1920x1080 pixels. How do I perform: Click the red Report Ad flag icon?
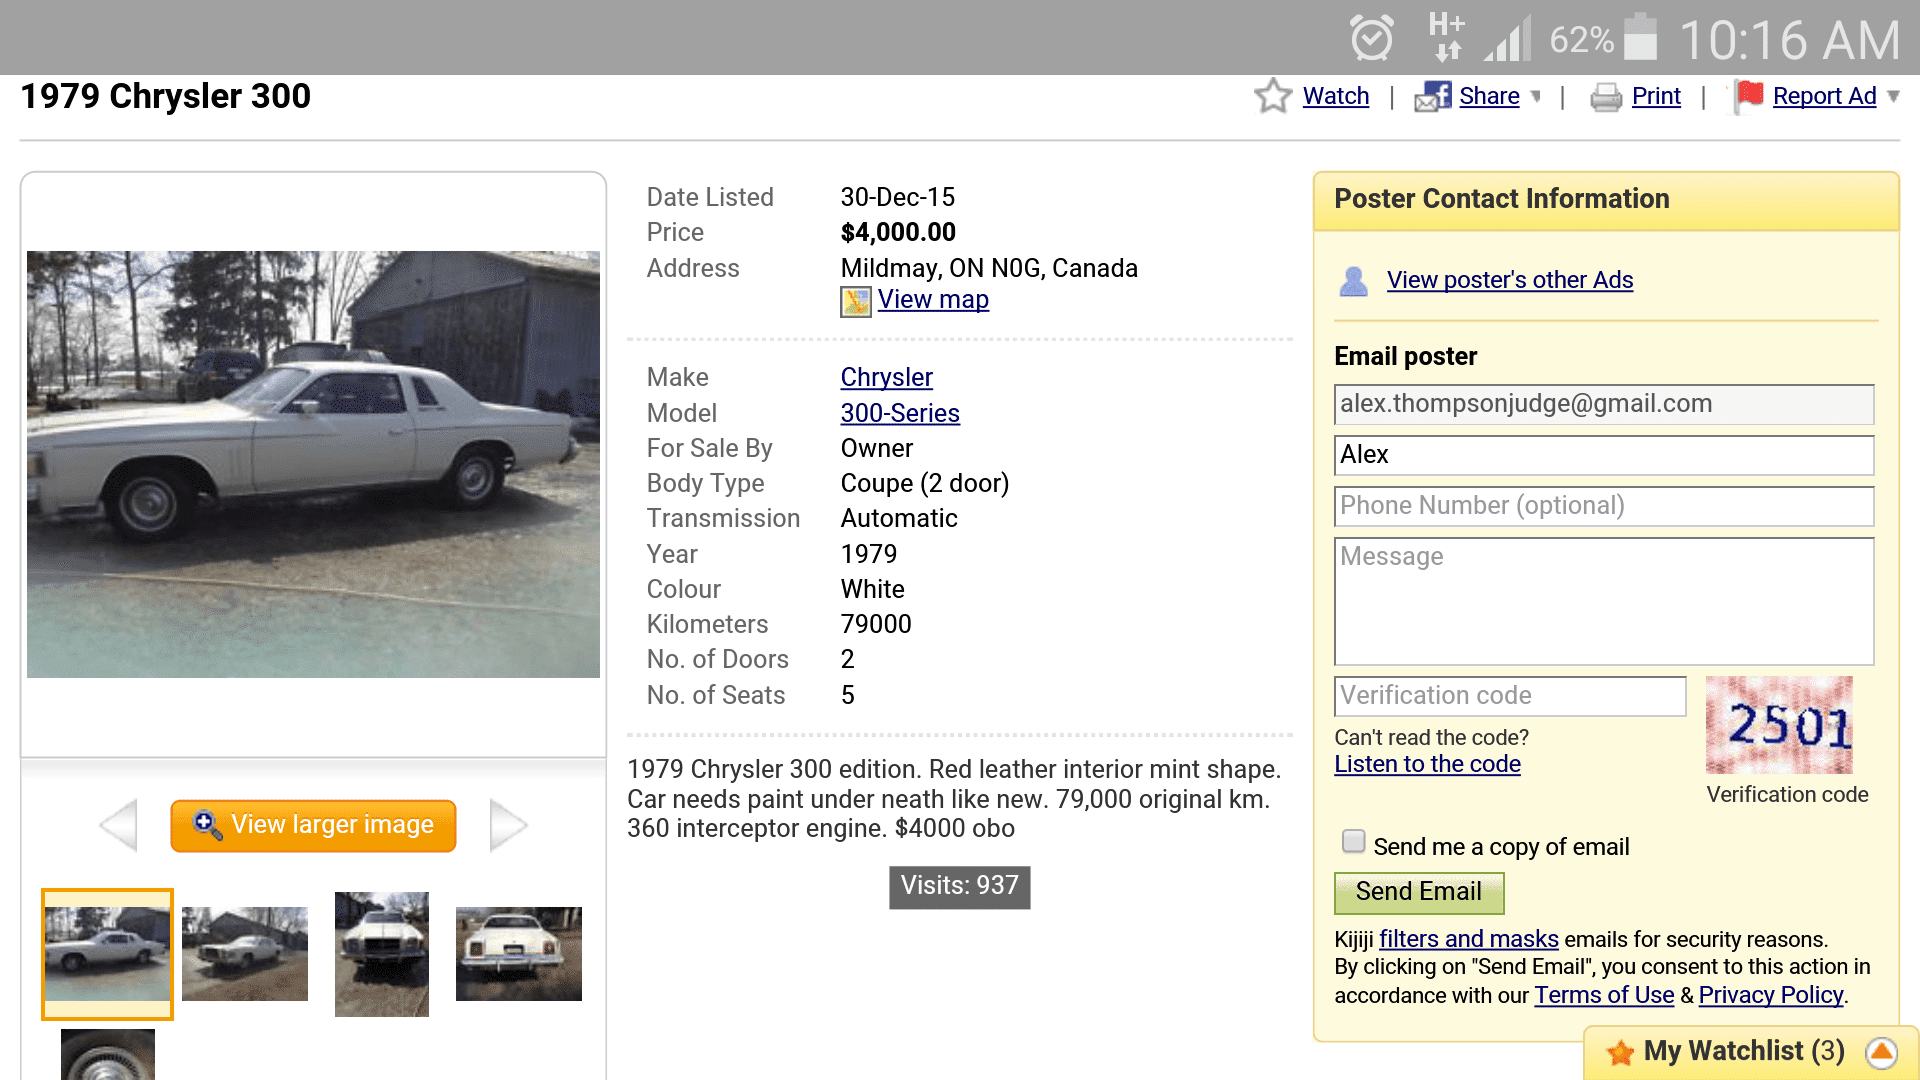click(1748, 96)
